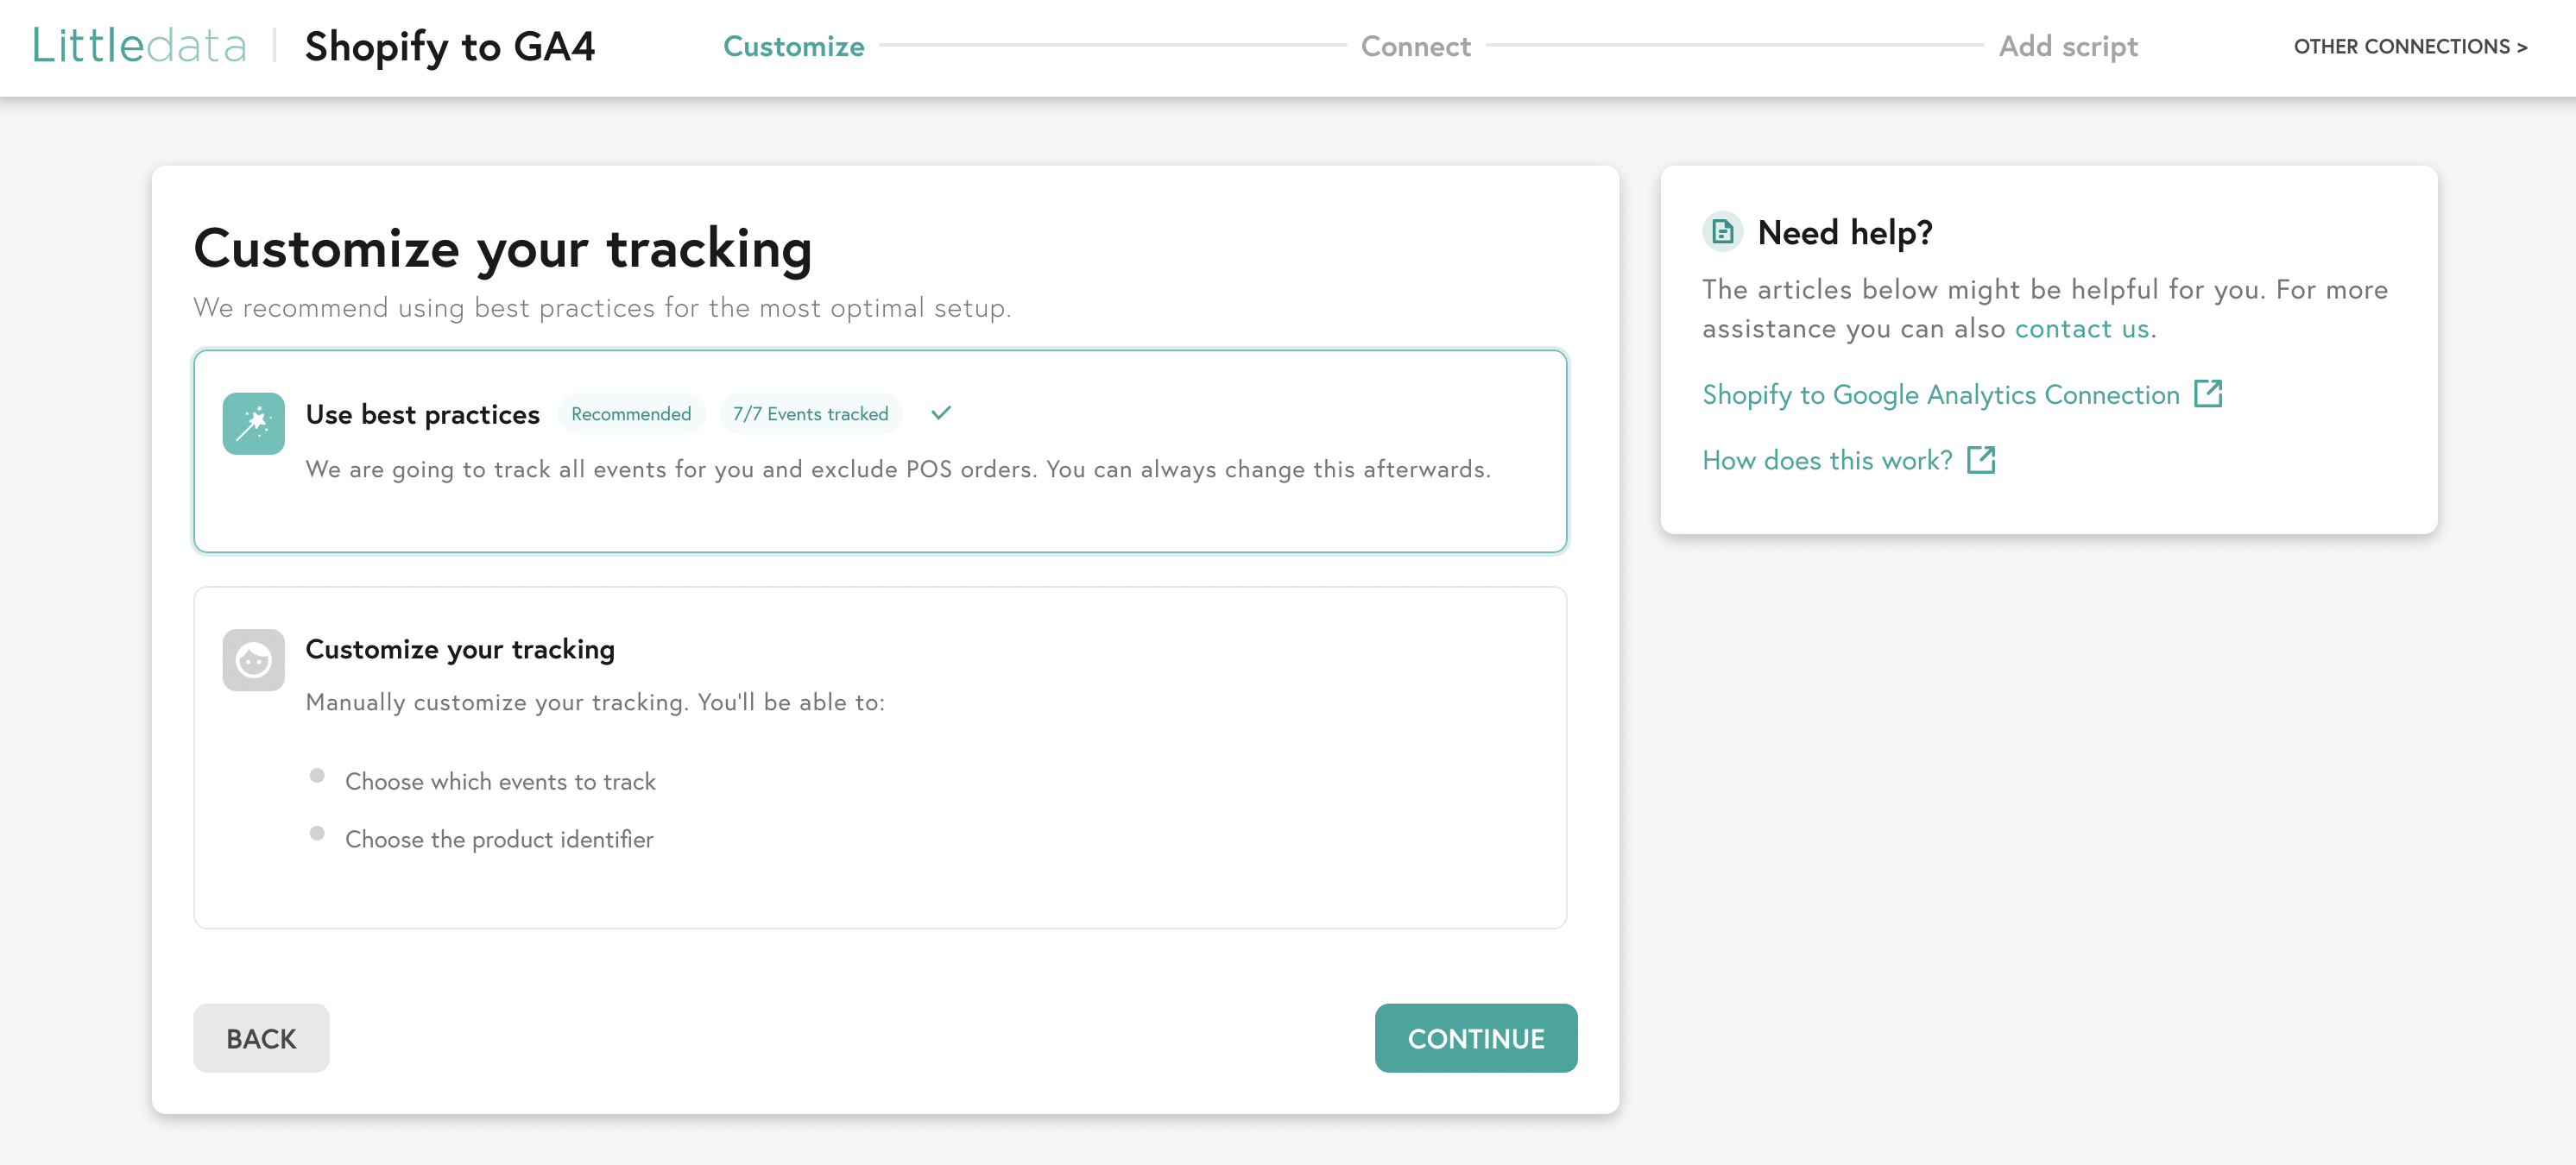
Task: Click the Need help? heading
Action: pyautogui.click(x=1845, y=232)
